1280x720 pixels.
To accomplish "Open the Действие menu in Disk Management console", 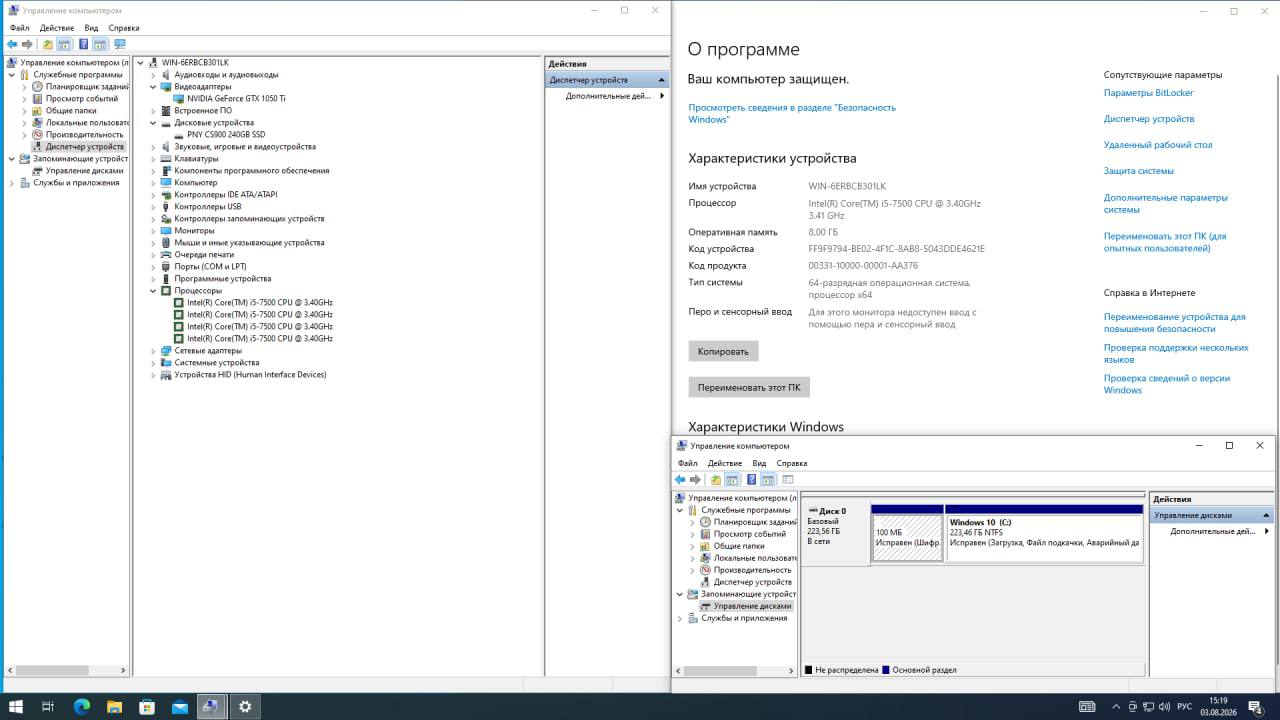I will (x=725, y=463).
